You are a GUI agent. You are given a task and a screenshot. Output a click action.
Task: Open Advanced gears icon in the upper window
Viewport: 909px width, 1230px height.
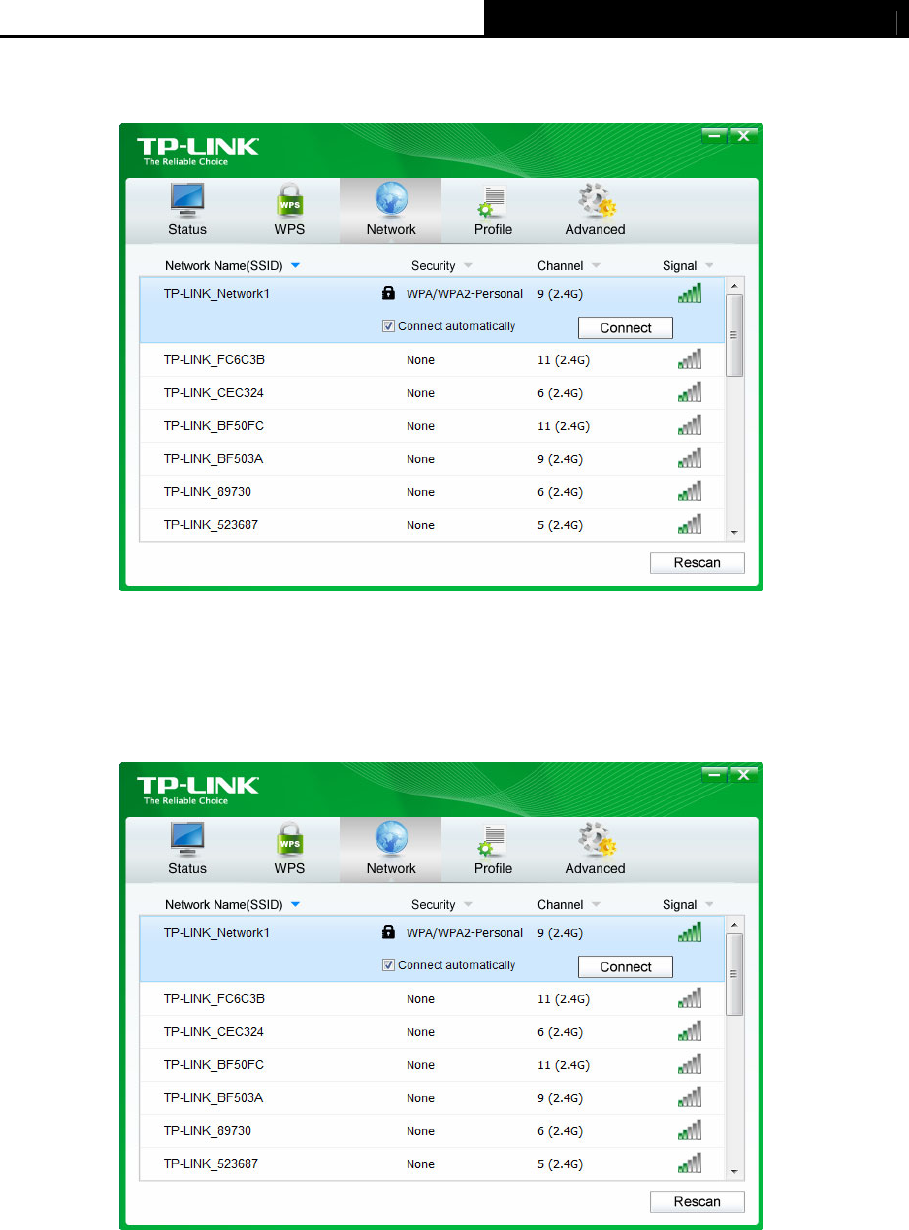(x=597, y=201)
